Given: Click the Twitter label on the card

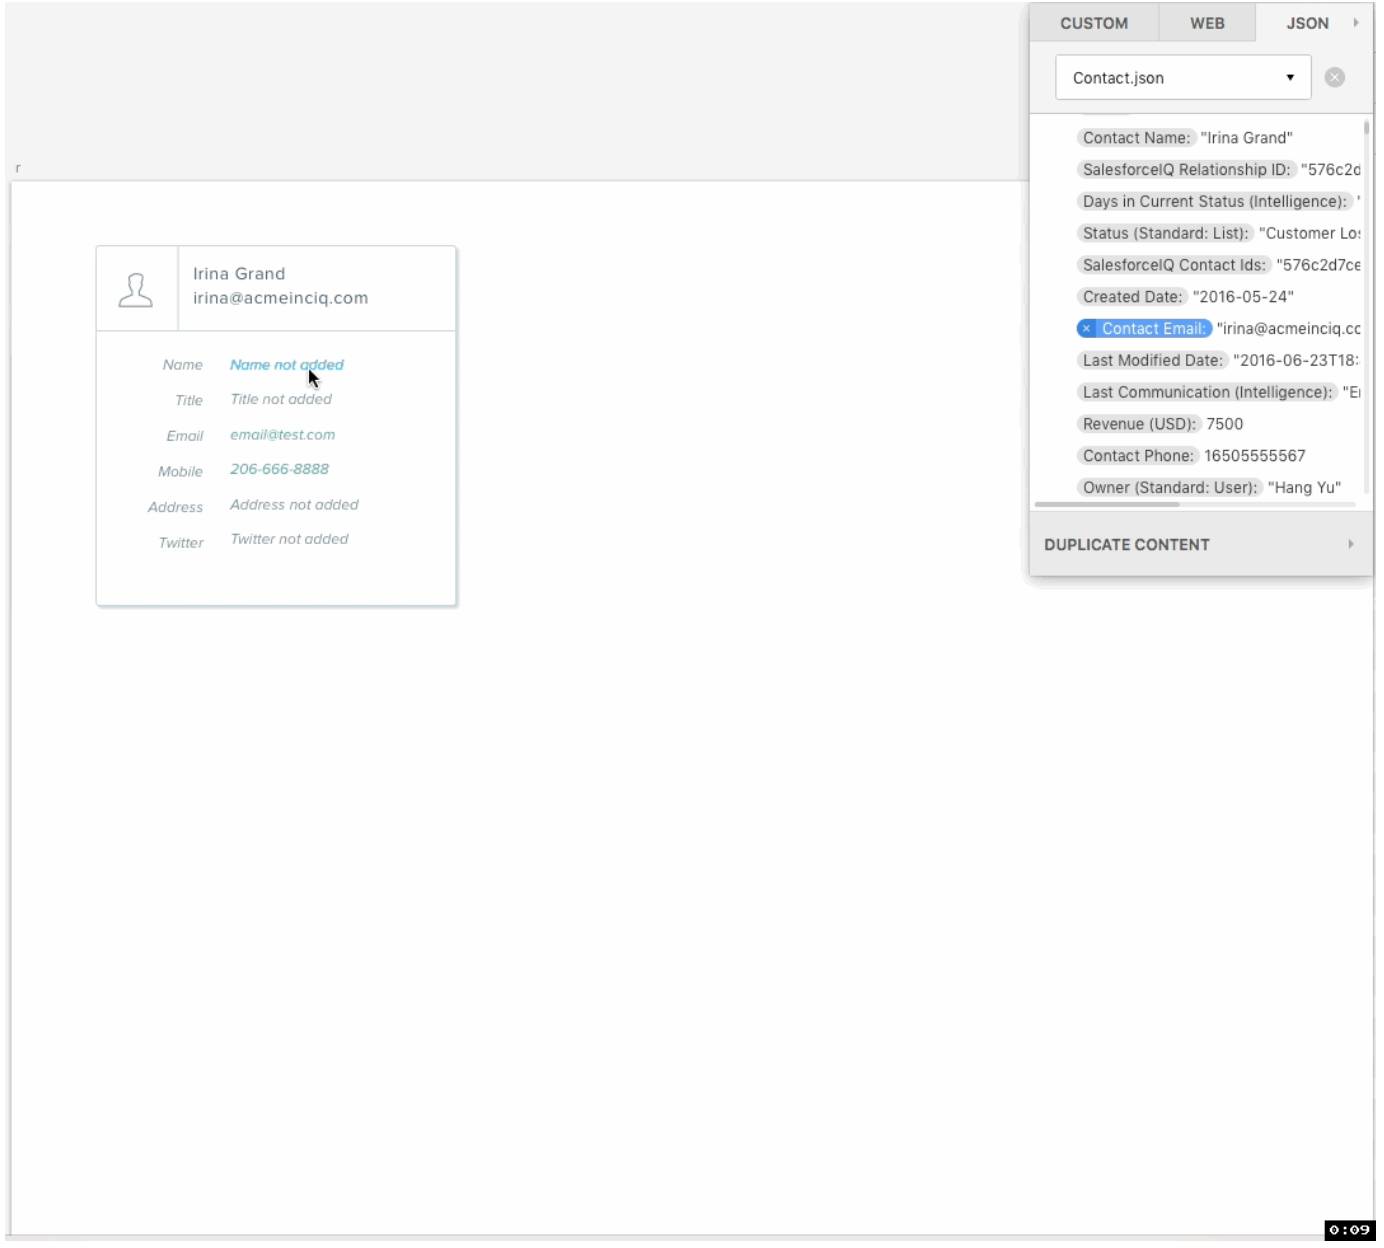Looking at the screenshot, I should 181,543.
